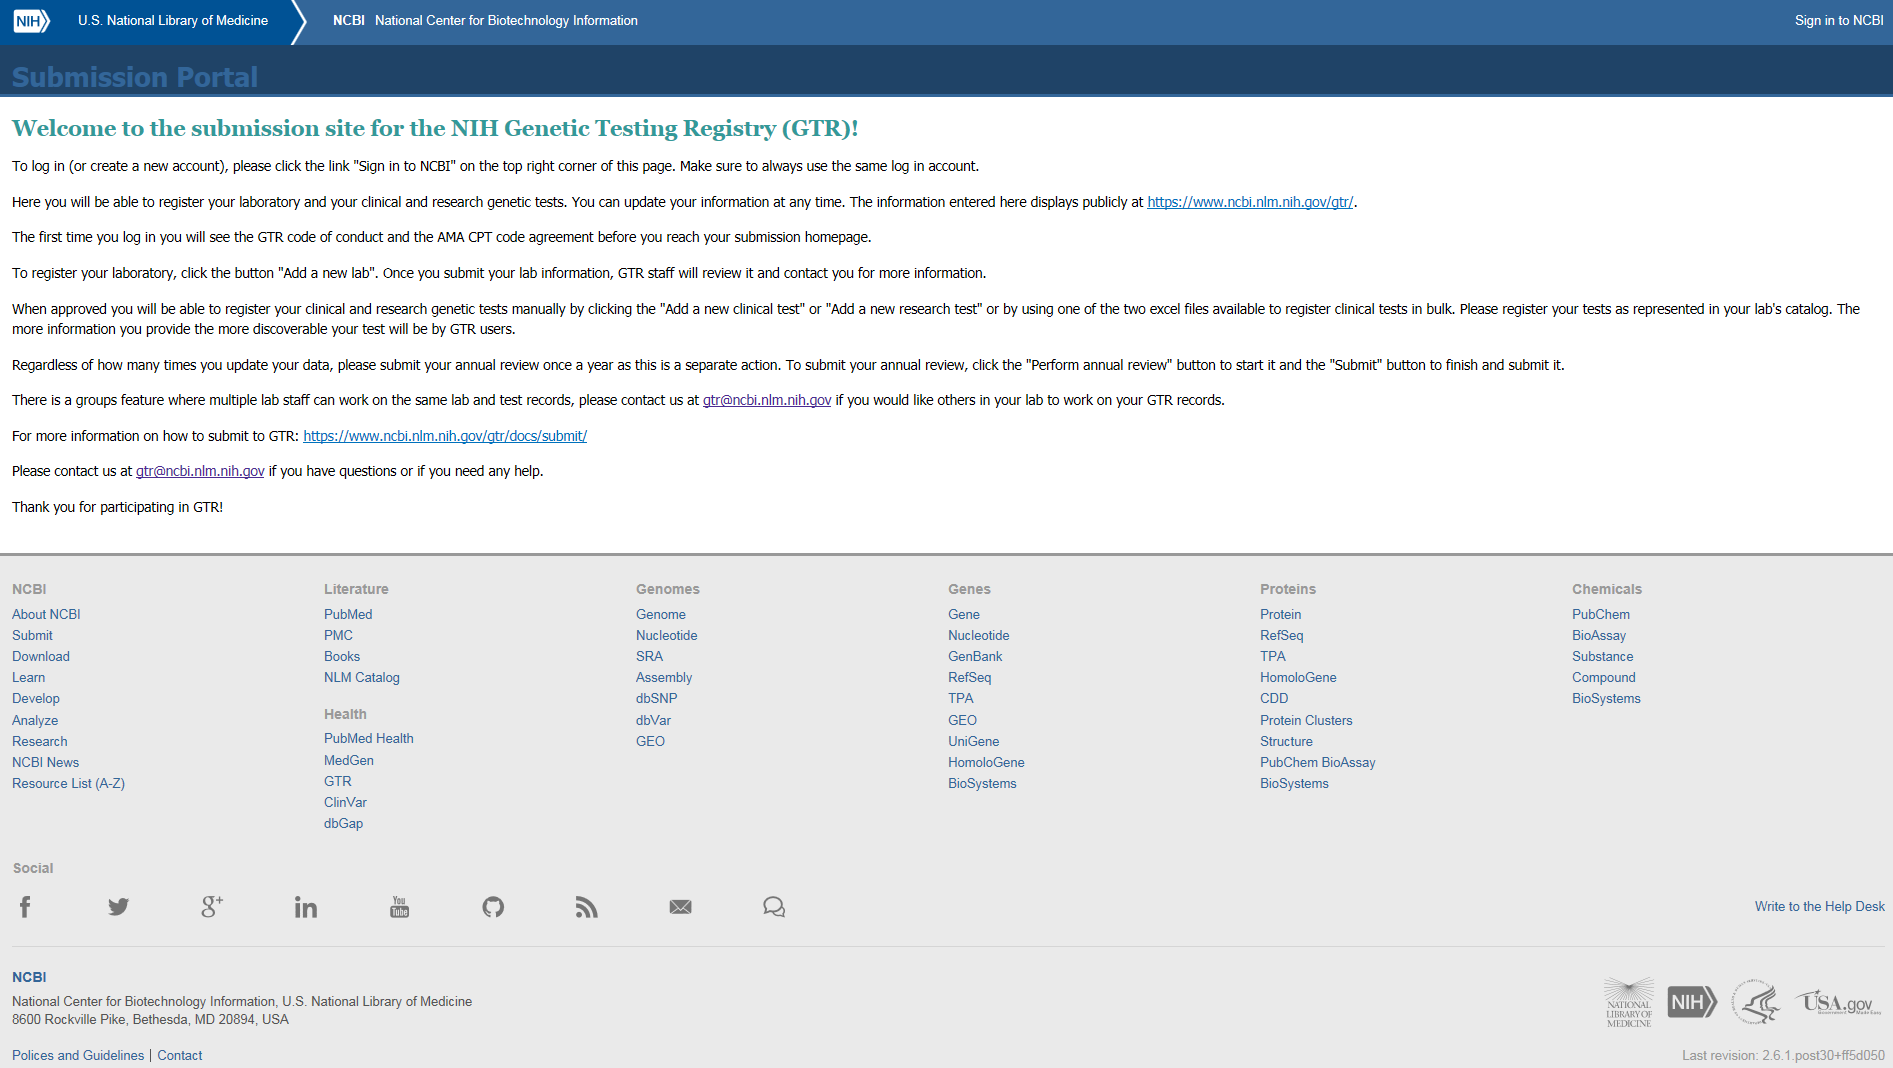Image resolution: width=1893 pixels, height=1068 pixels.
Task: Open the PMC link
Action: [338, 635]
